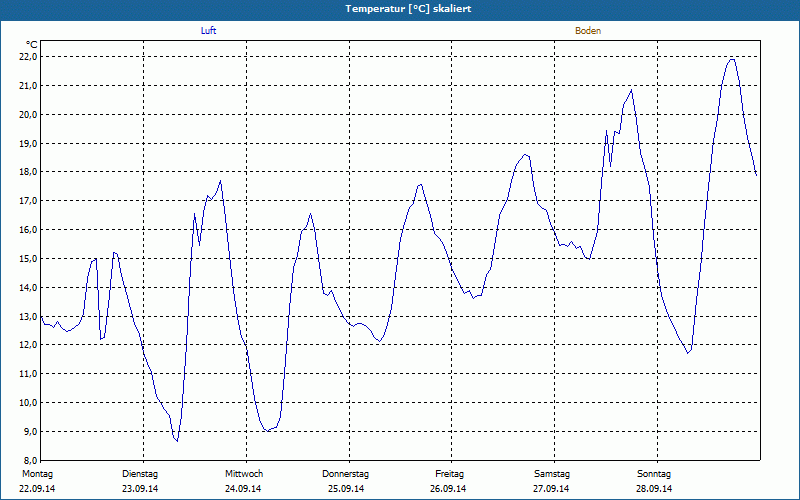The height and width of the screenshot is (500, 800).
Task: Click the Tuesday morning minimum below 9°C
Action: tap(177, 441)
